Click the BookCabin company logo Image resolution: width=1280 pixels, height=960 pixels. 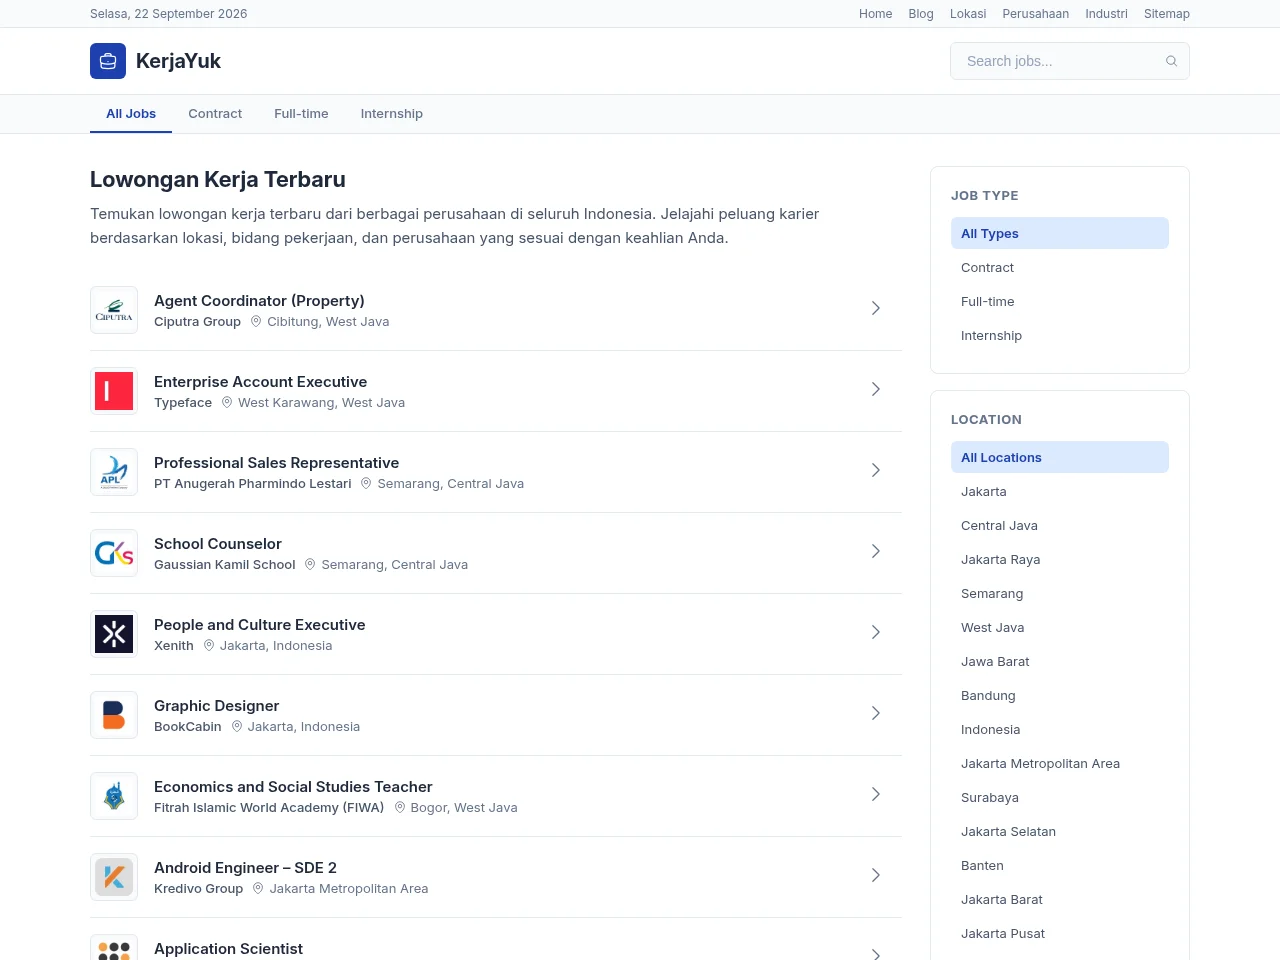pyautogui.click(x=114, y=715)
